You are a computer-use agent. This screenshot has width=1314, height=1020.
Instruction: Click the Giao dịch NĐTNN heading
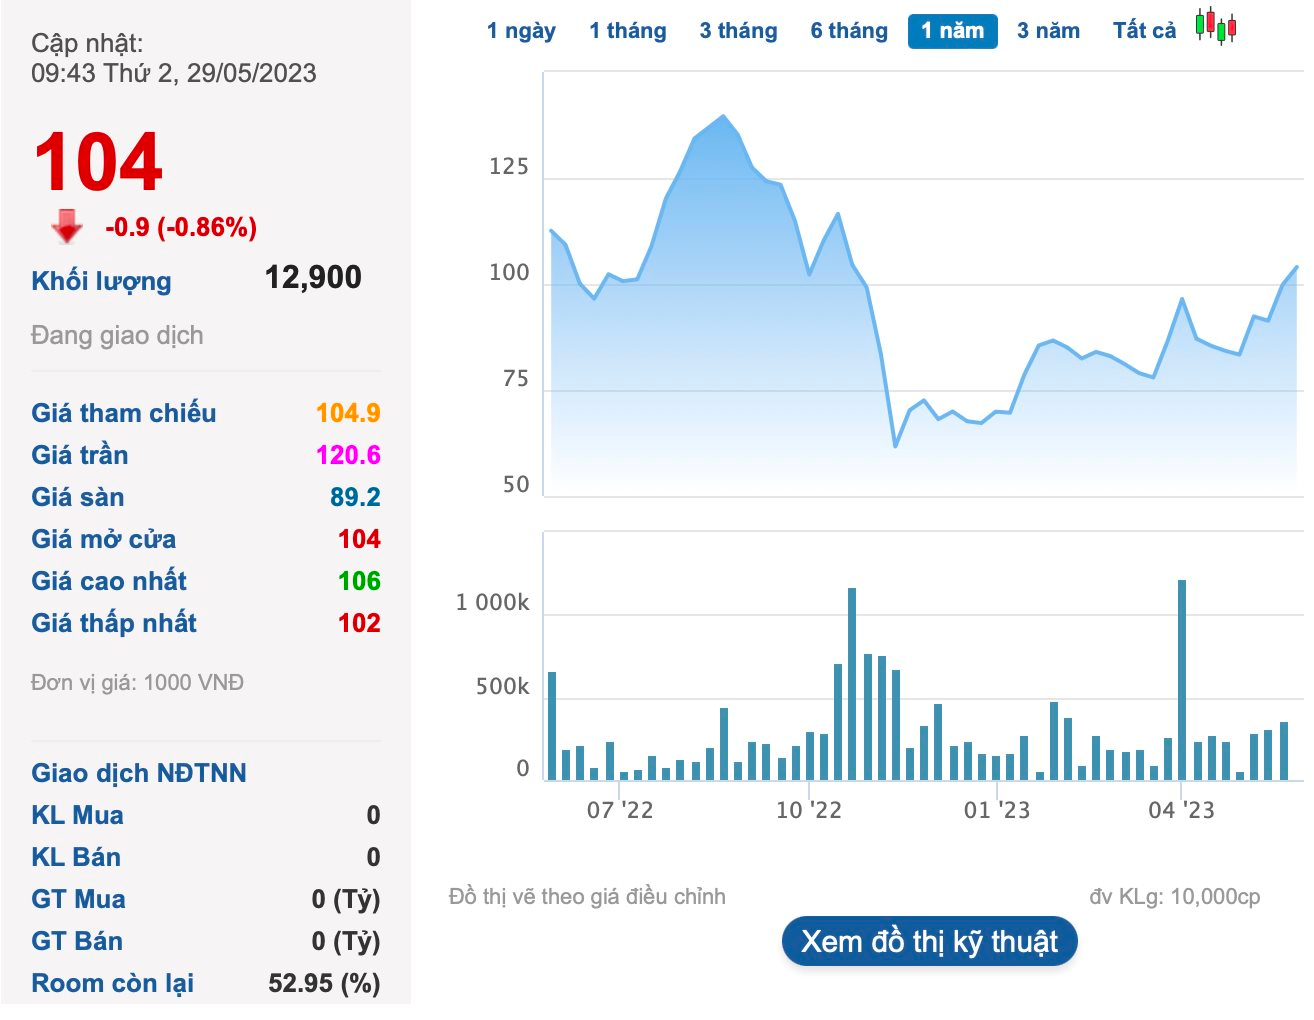pyautogui.click(x=138, y=773)
